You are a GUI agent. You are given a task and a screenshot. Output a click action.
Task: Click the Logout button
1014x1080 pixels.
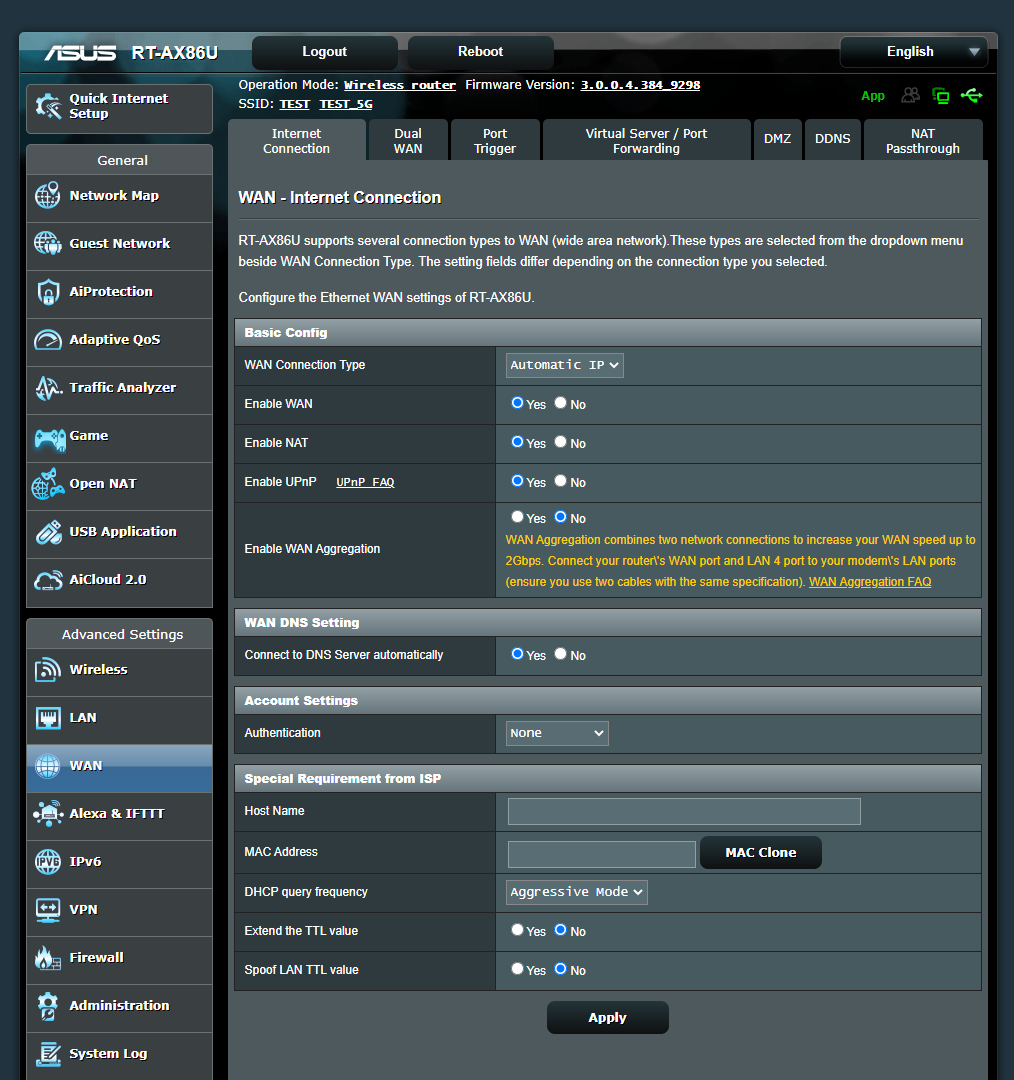click(324, 52)
